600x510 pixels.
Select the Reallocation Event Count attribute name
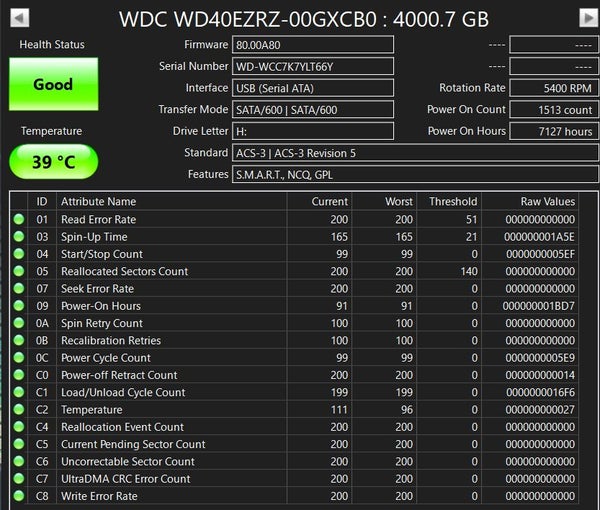122,427
